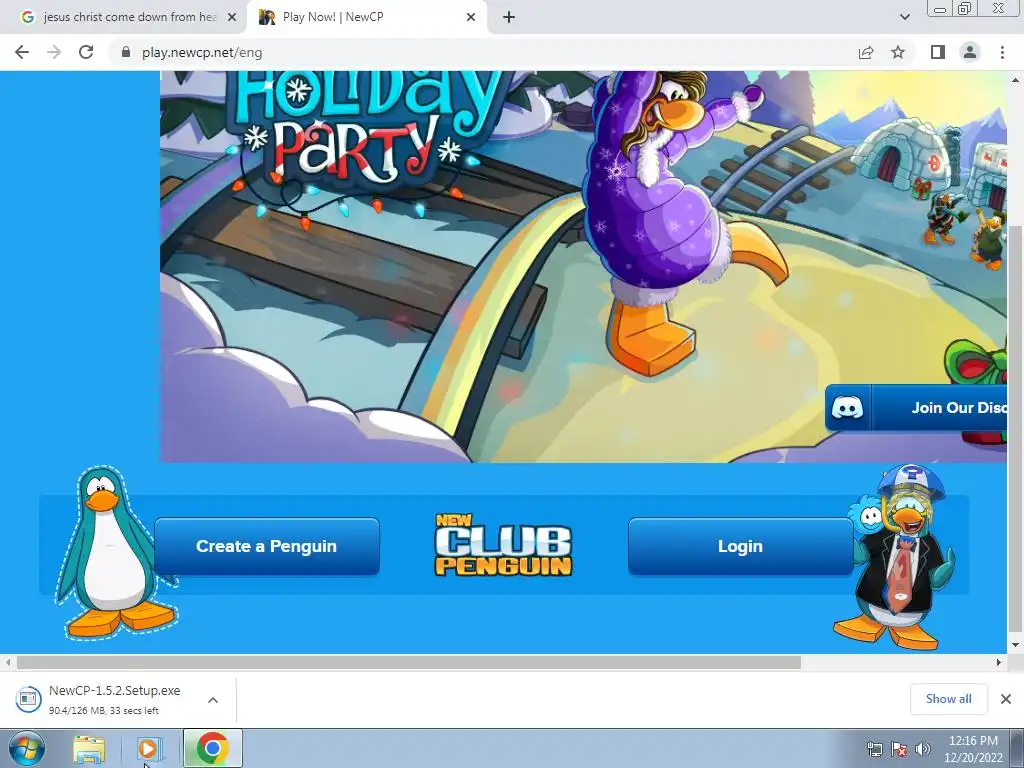Click the Discord logo icon

coord(847,408)
